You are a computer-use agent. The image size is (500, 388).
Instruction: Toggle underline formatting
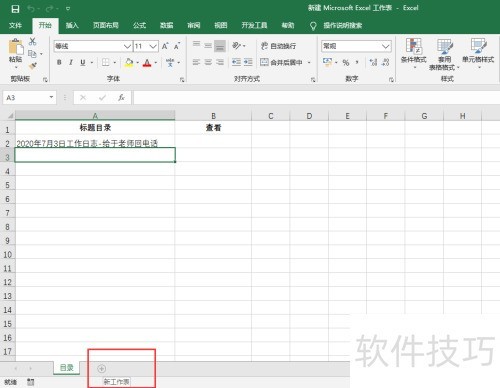pos(83,62)
